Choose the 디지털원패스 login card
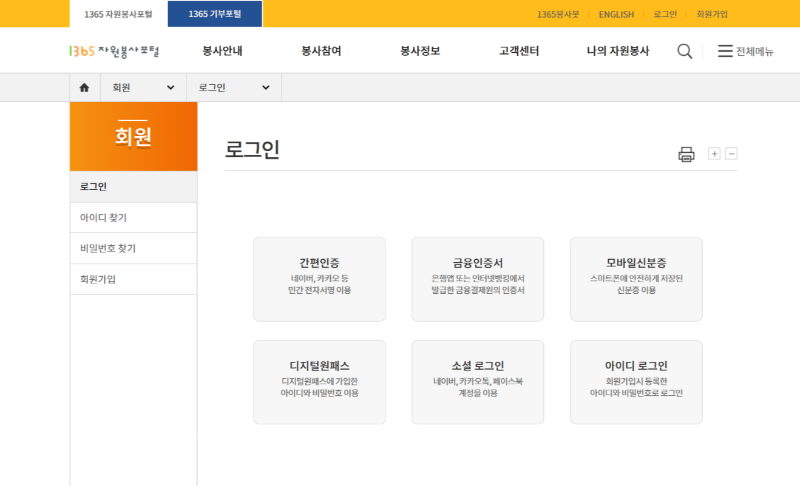This screenshot has width=800, height=486. click(319, 382)
